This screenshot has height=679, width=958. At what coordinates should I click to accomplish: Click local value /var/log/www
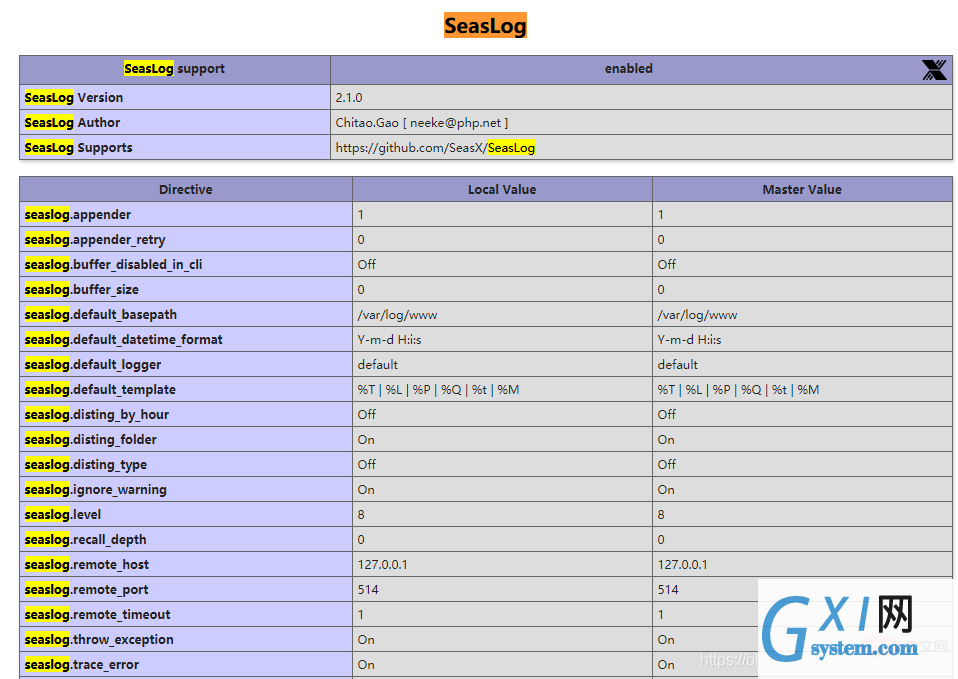(x=397, y=315)
